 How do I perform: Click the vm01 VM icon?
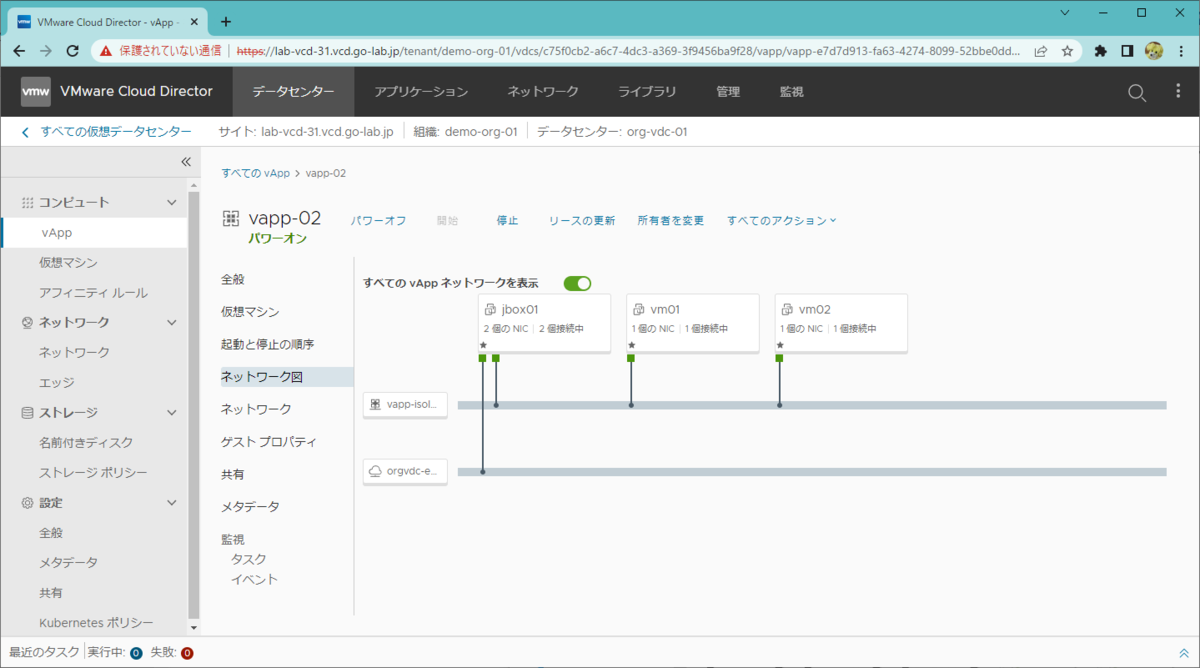point(638,310)
